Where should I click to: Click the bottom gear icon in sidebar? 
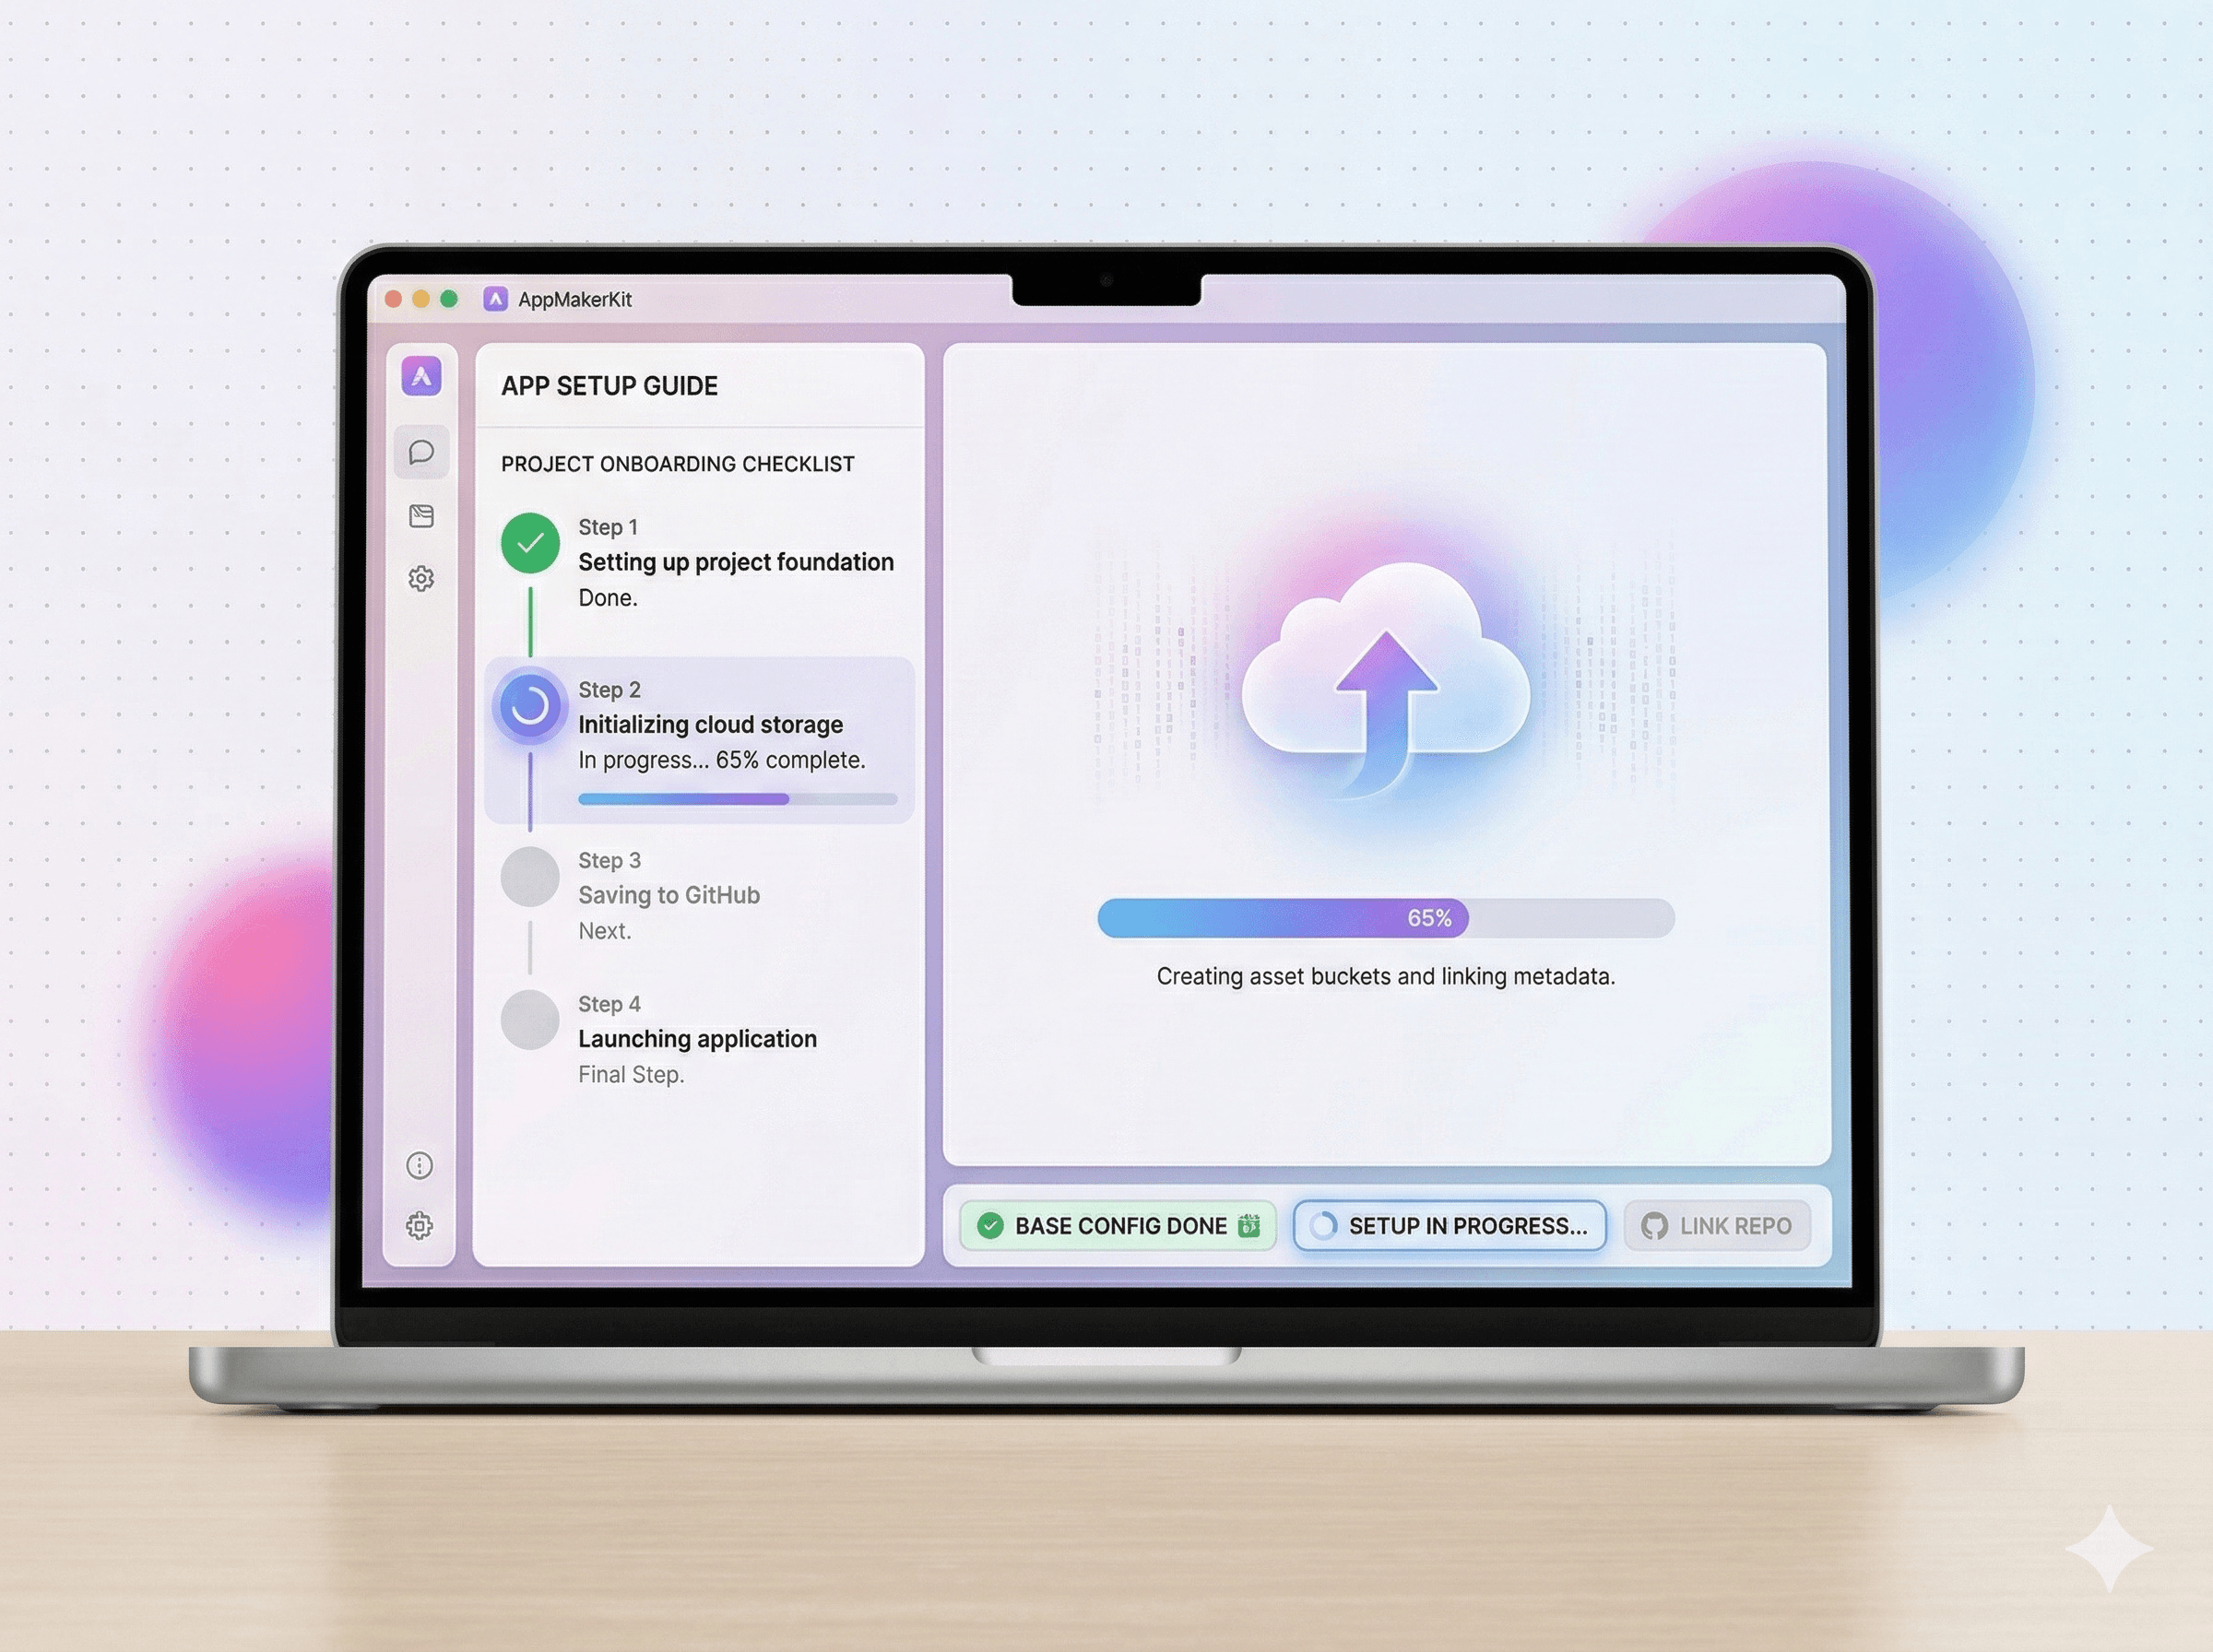click(419, 1225)
